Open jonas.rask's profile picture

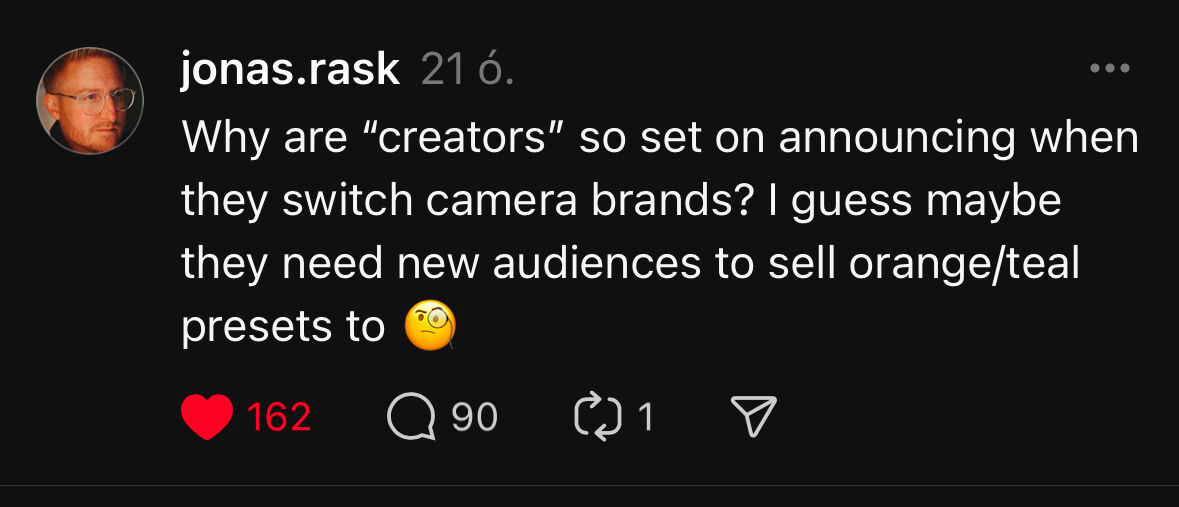90,101
